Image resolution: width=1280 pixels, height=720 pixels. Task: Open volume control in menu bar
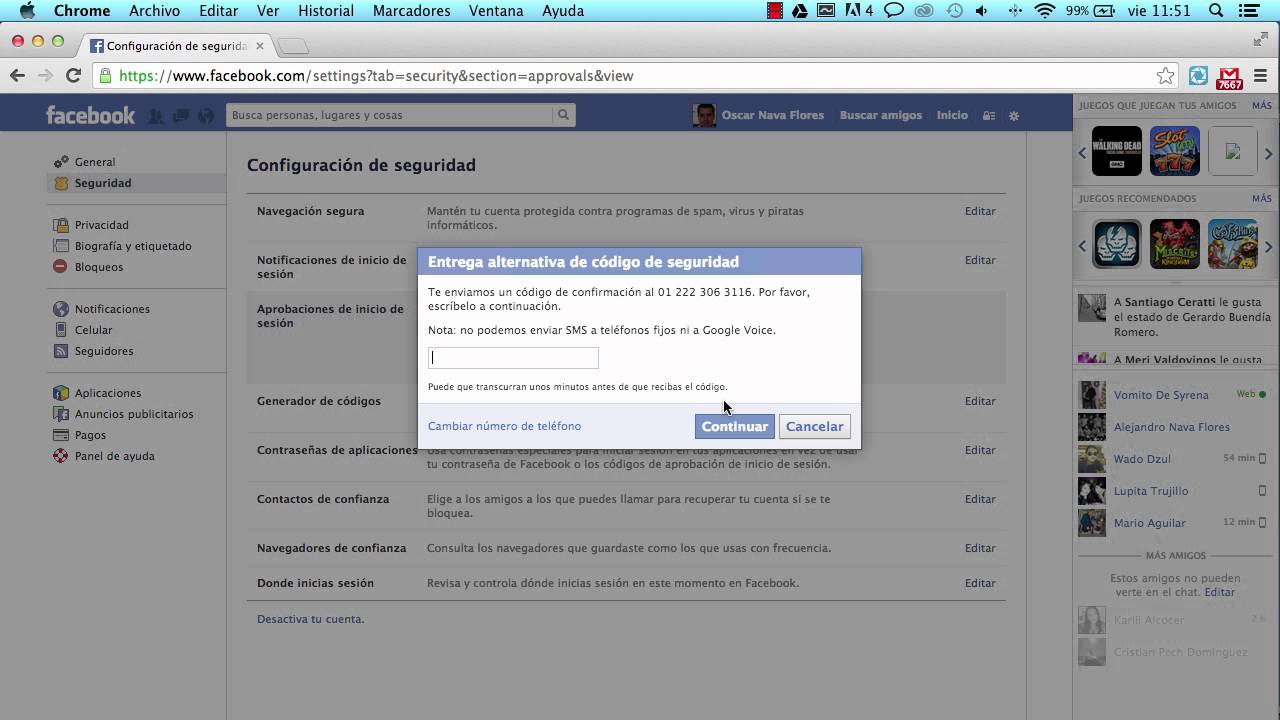[981, 11]
